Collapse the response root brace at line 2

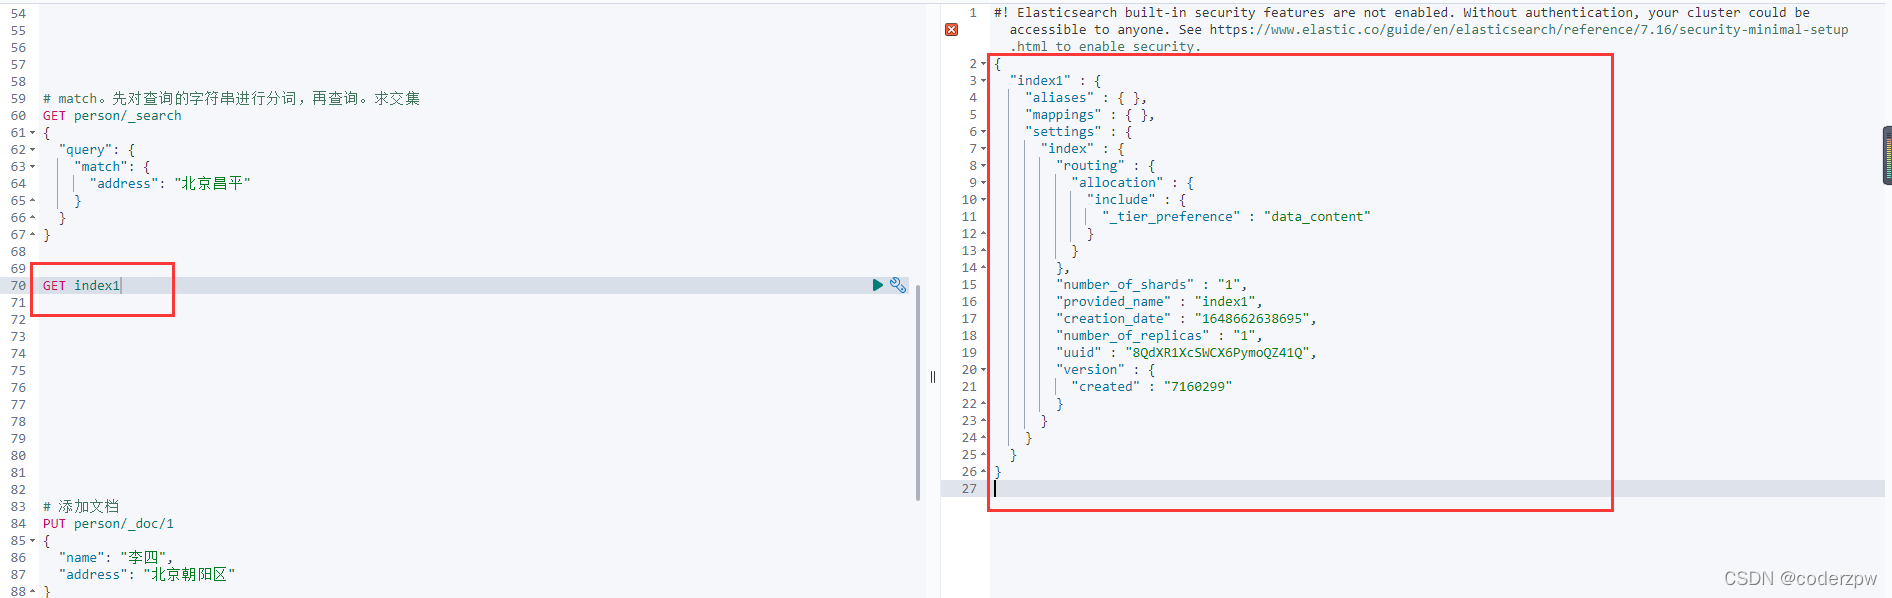983,64
